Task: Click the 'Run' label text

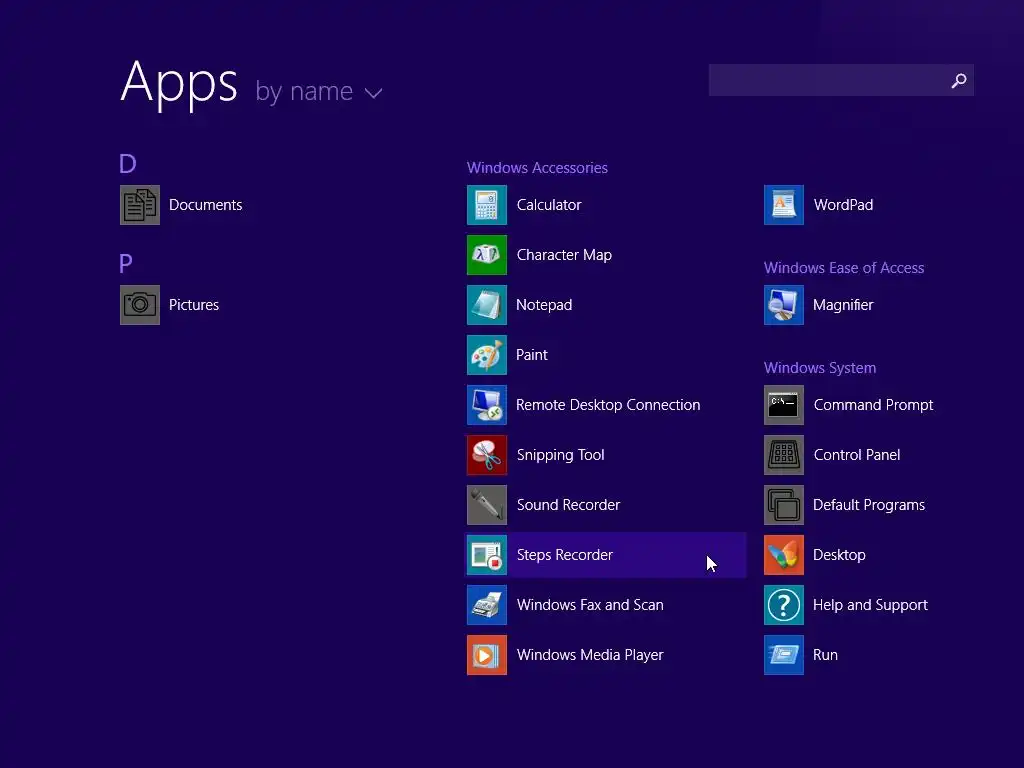Action: pos(825,655)
